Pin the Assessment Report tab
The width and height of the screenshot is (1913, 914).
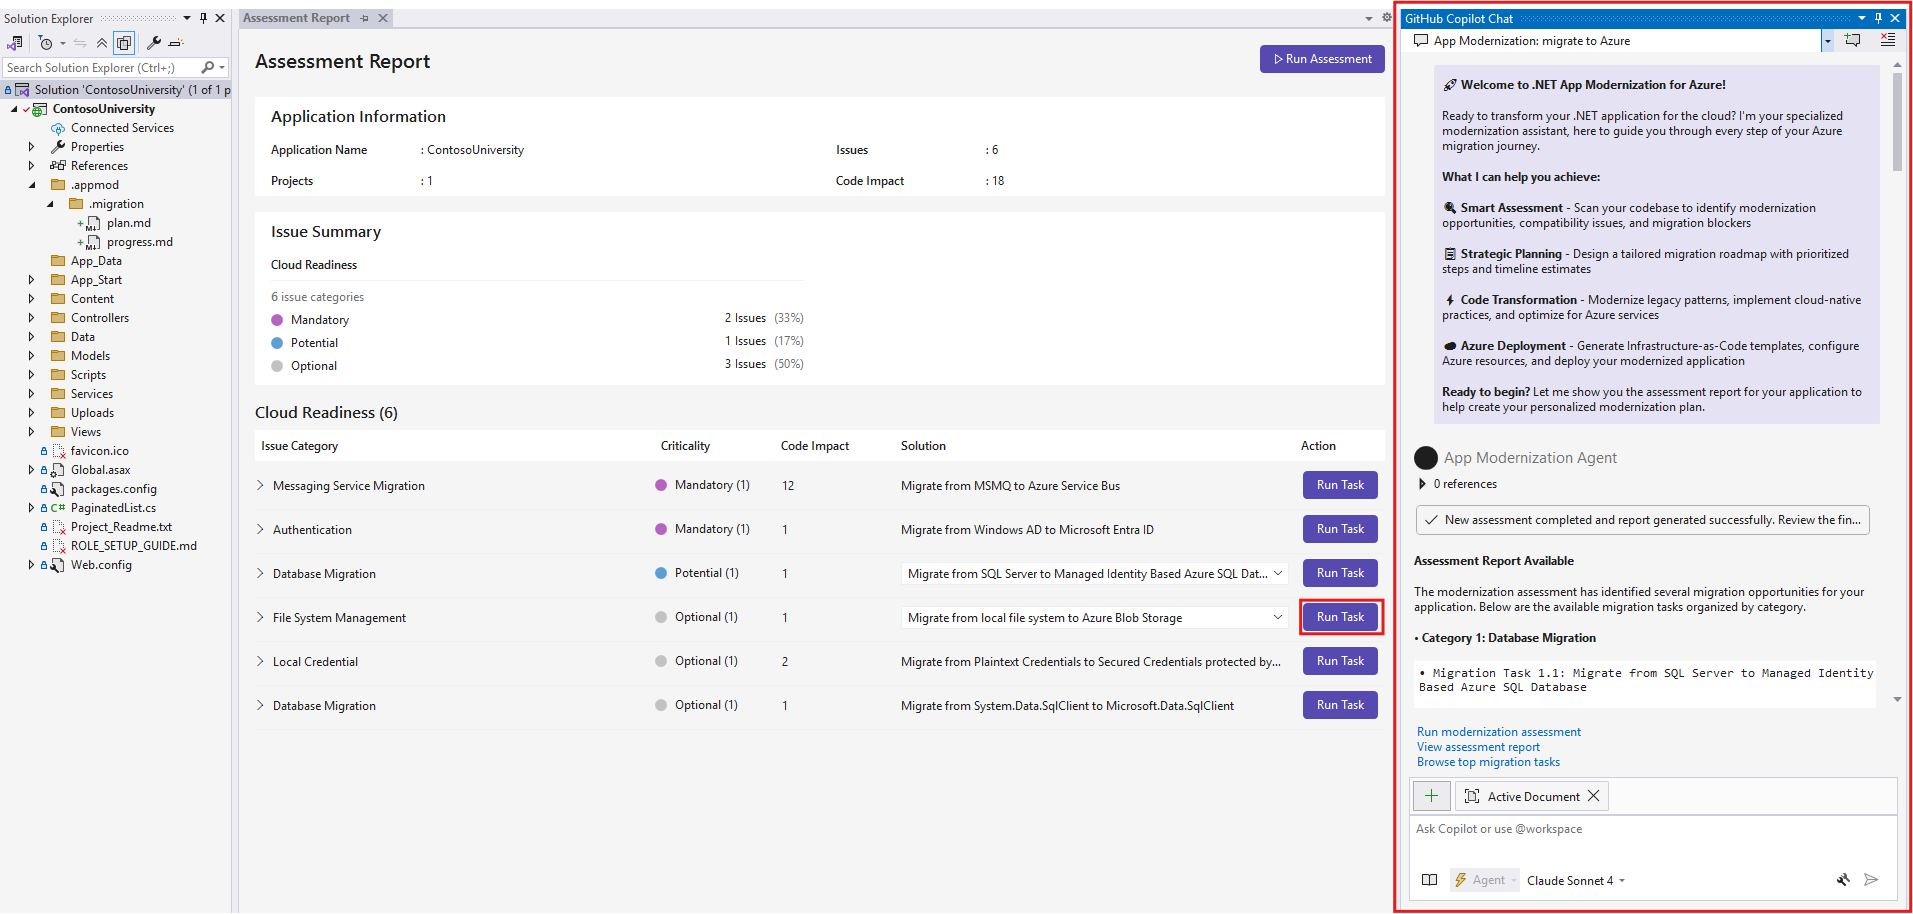pyautogui.click(x=365, y=18)
